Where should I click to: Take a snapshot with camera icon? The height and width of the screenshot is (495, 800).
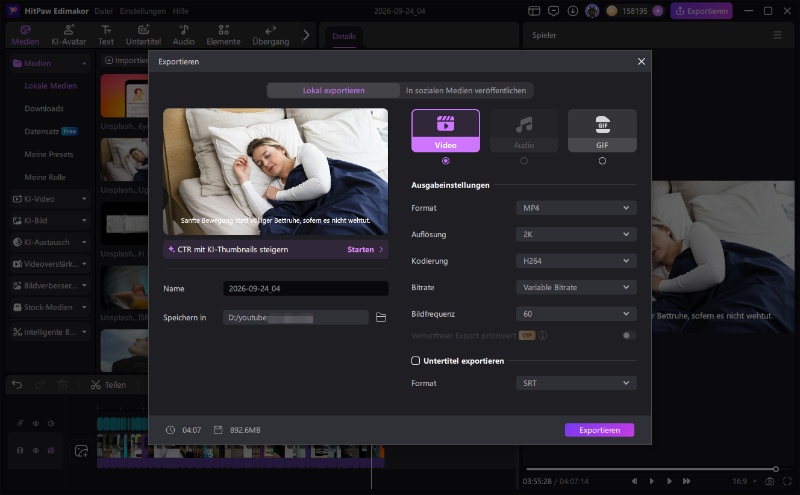pos(769,481)
